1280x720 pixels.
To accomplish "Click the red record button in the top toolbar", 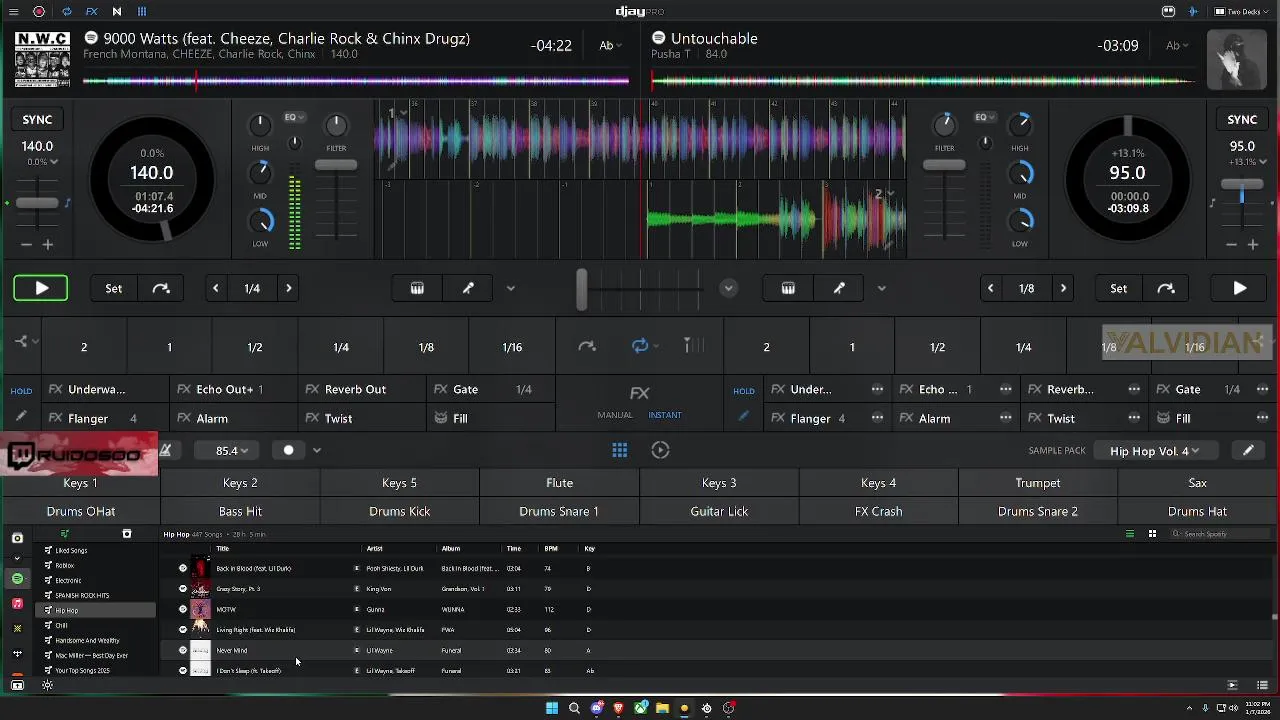I will pyautogui.click(x=39, y=11).
